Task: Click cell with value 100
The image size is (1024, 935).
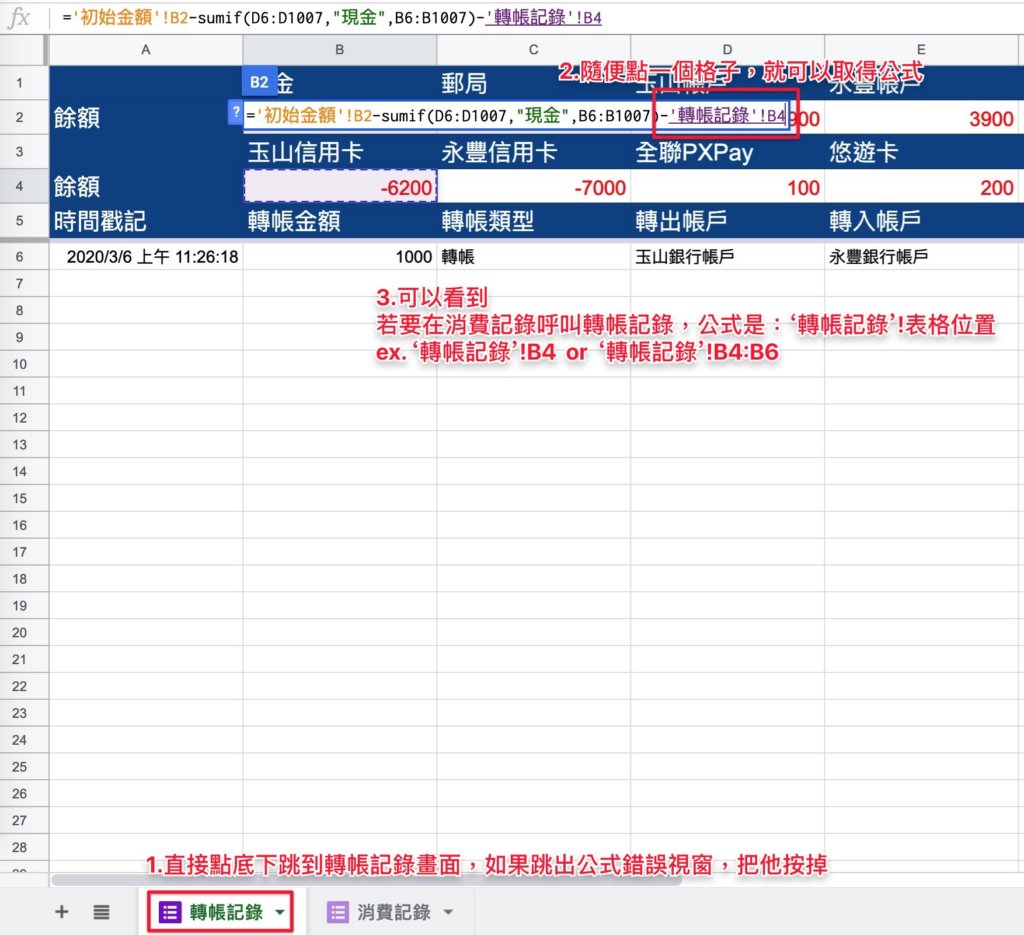Action: coord(728,187)
